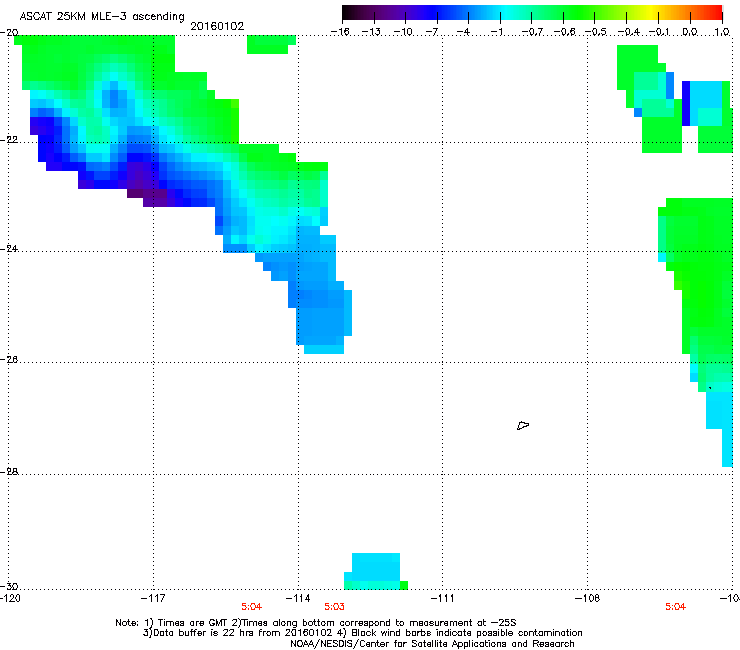740x650 pixels.
Task: Click the title 'ASCAT 25KM MLE-3 ascending'
Action: tap(102, 16)
